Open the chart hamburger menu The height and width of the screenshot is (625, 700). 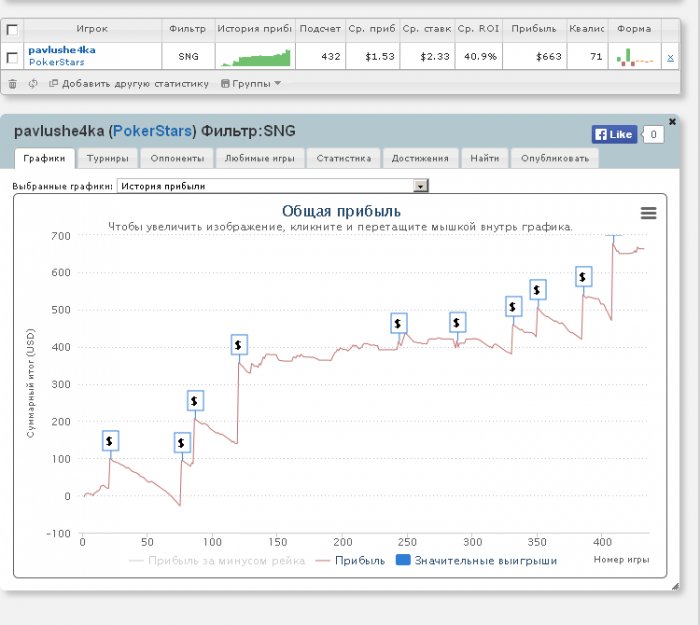coord(648,213)
